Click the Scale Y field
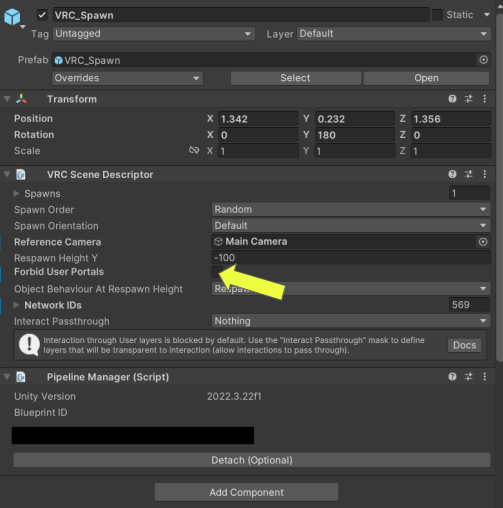Screen dimensions: 503x508 pos(355,151)
